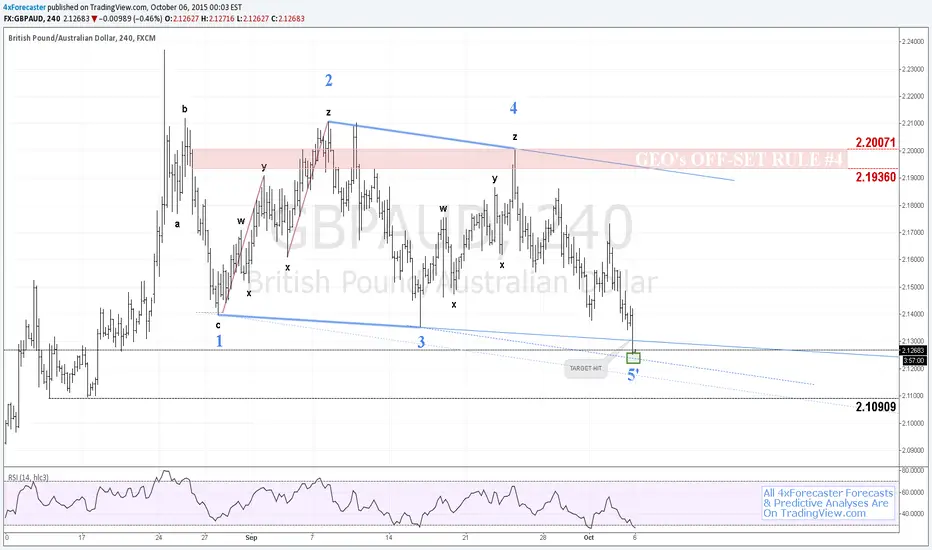Click the Sep date axis label
This screenshot has width=932, height=550.
pyautogui.click(x=251, y=538)
